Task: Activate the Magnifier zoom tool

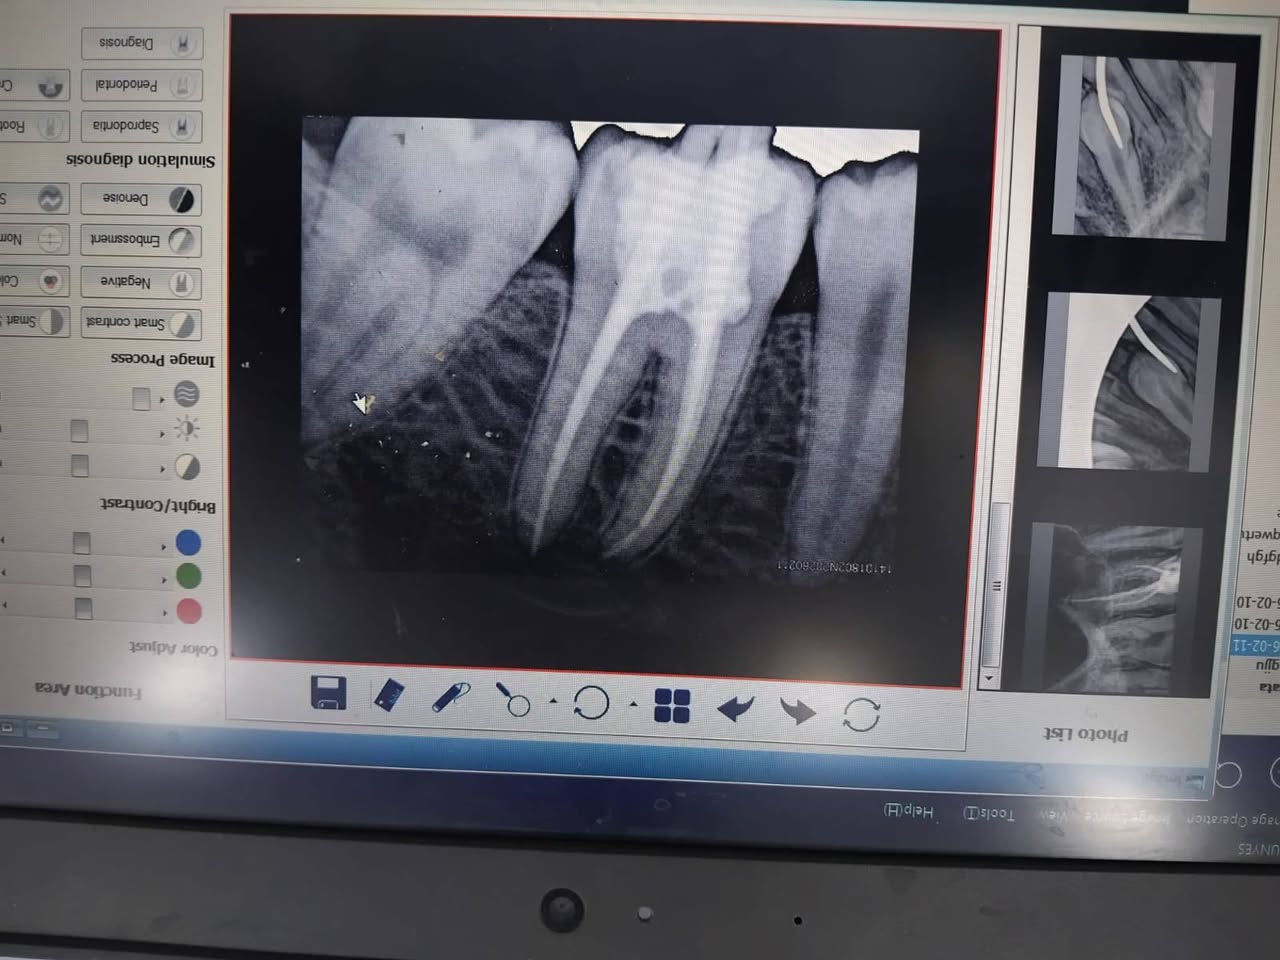Action: [x=519, y=703]
